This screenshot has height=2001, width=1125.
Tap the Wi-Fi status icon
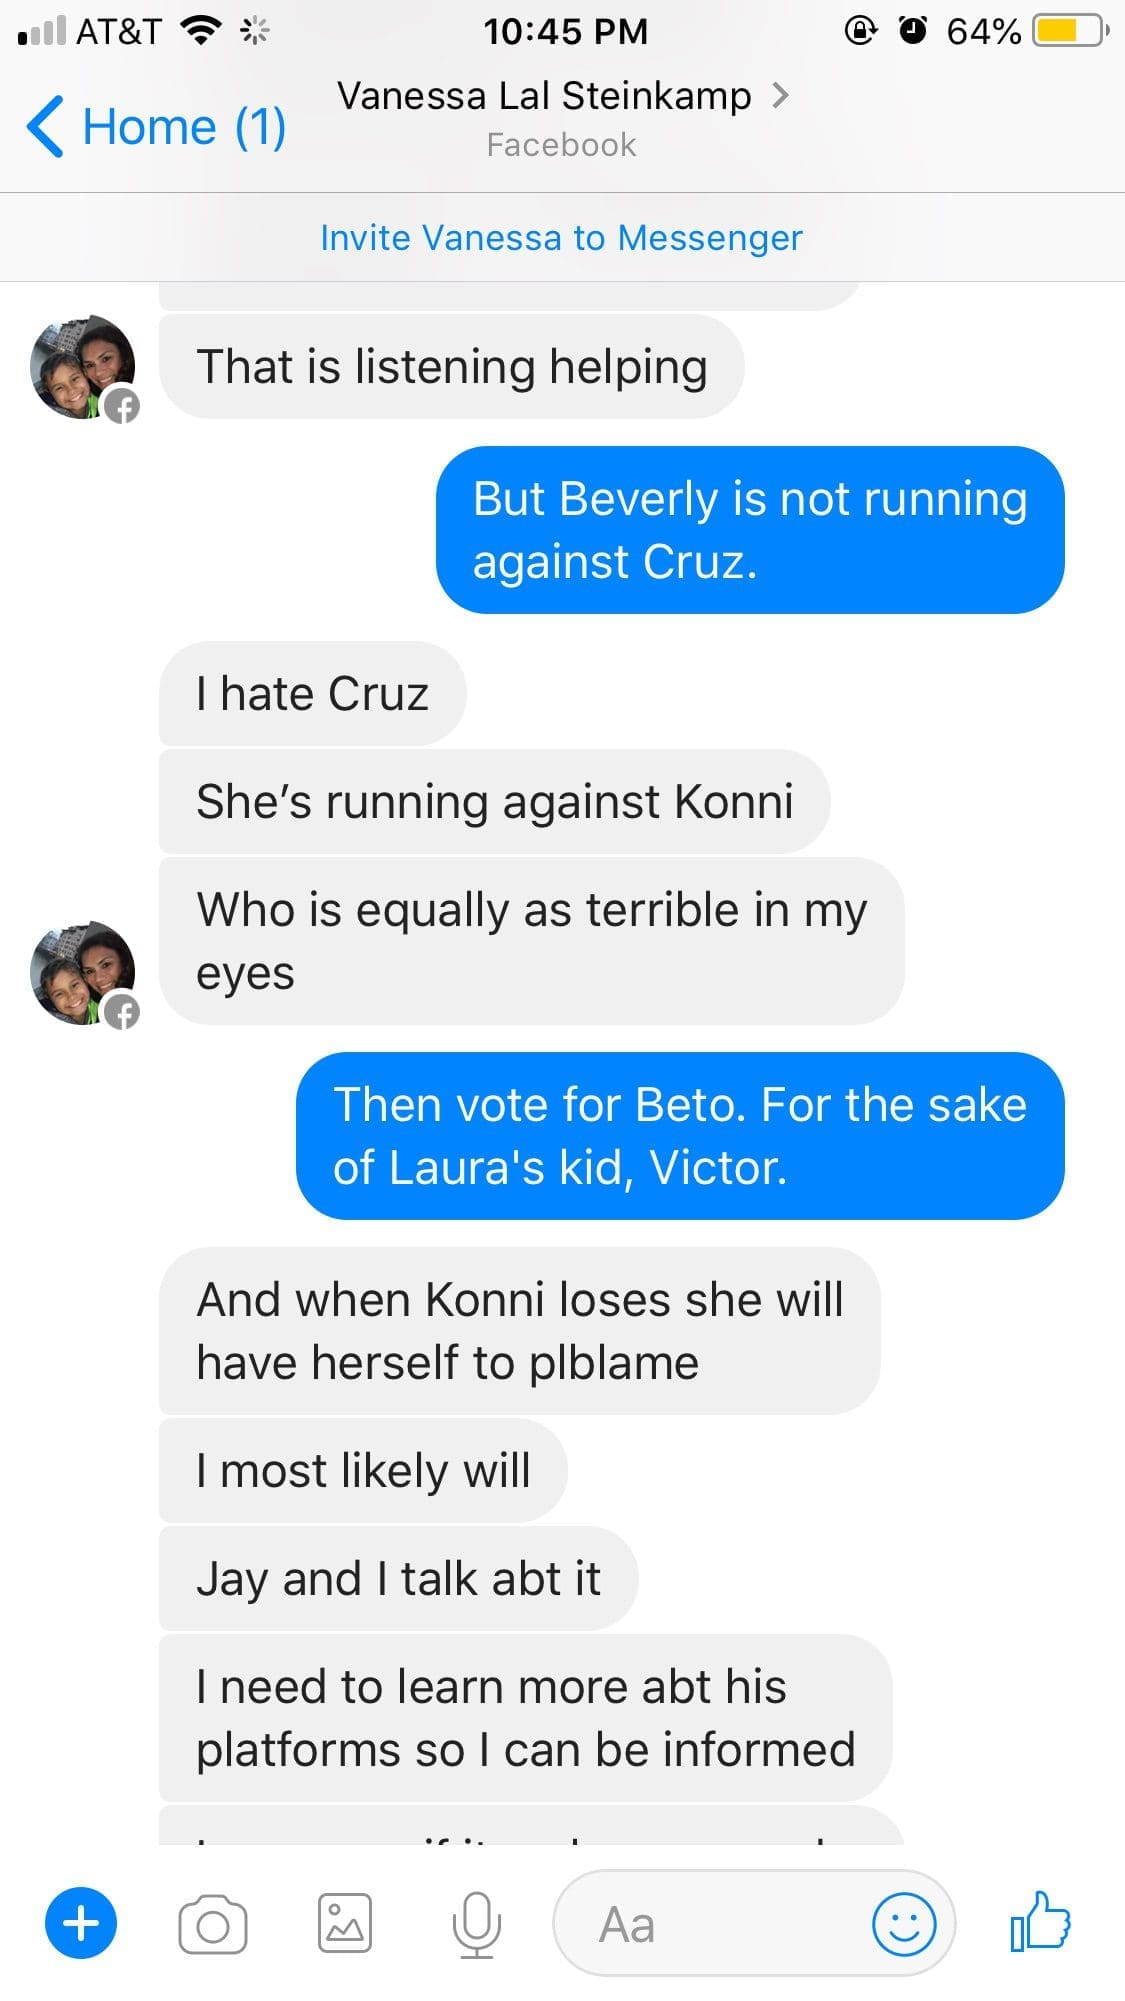(200, 32)
